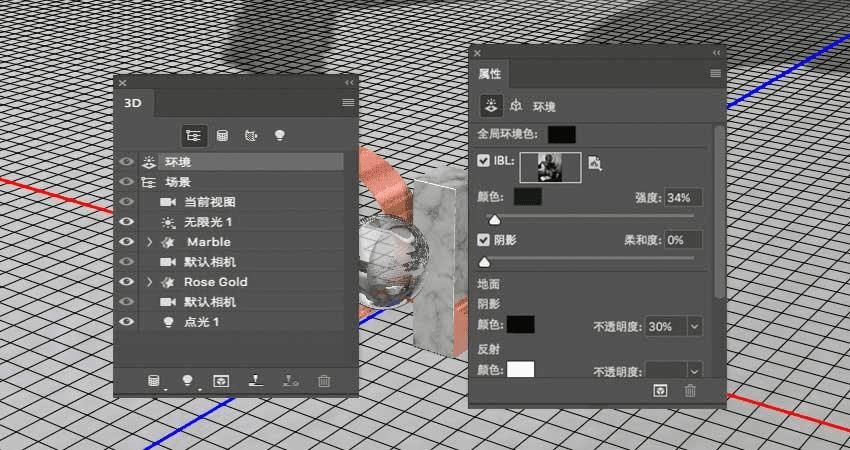Image resolution: width=850 pixels, height=450 pixels.
Task: Disable the IBL checkbox
Action: pyautogui.click(x=484, y=161)
